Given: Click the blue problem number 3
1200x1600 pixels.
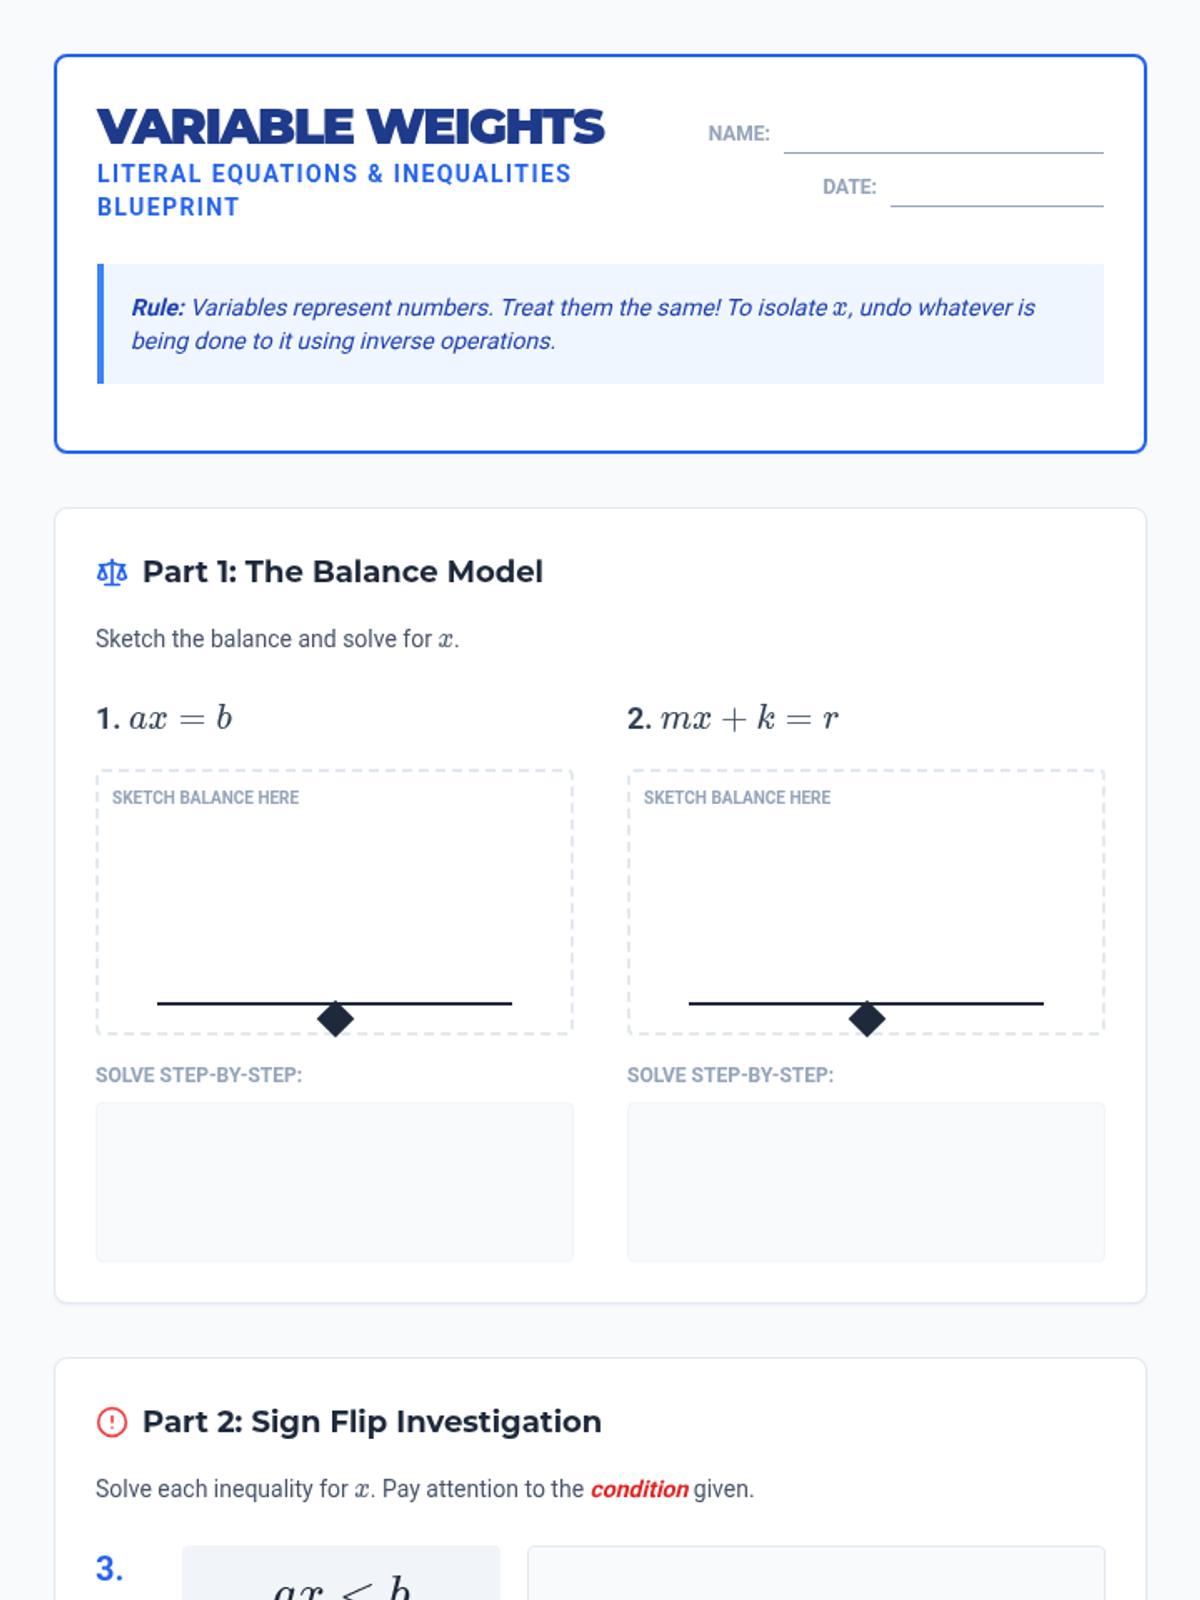Looking at the screenshot, I should click(x=110, y=1568).
